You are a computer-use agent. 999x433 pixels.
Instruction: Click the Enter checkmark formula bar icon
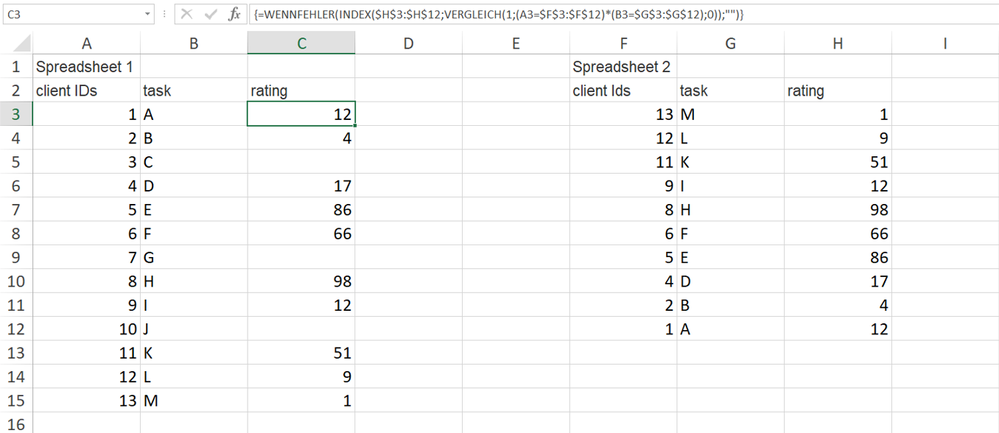point(210,14)
